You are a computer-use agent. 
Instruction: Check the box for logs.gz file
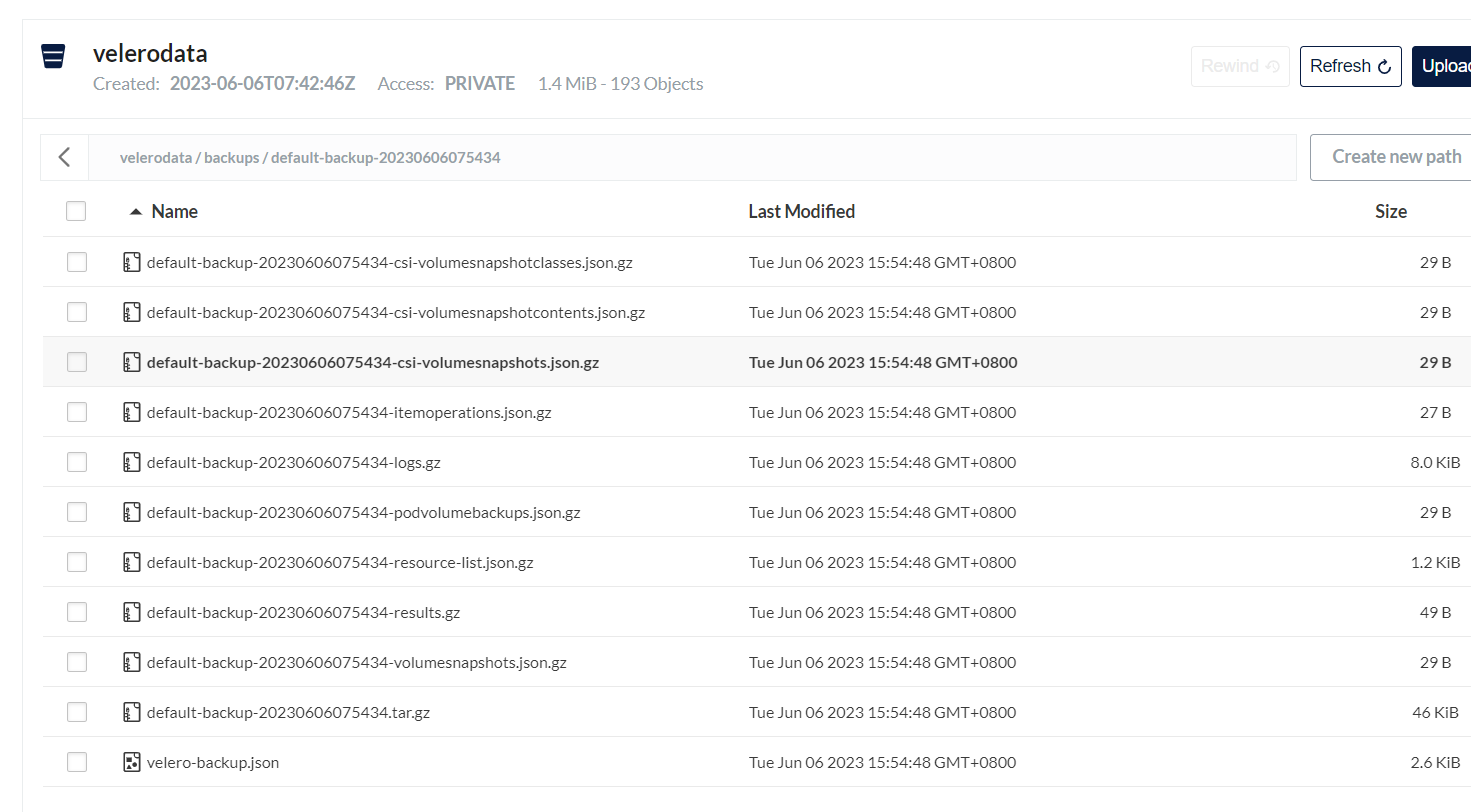tap(77, 463)
